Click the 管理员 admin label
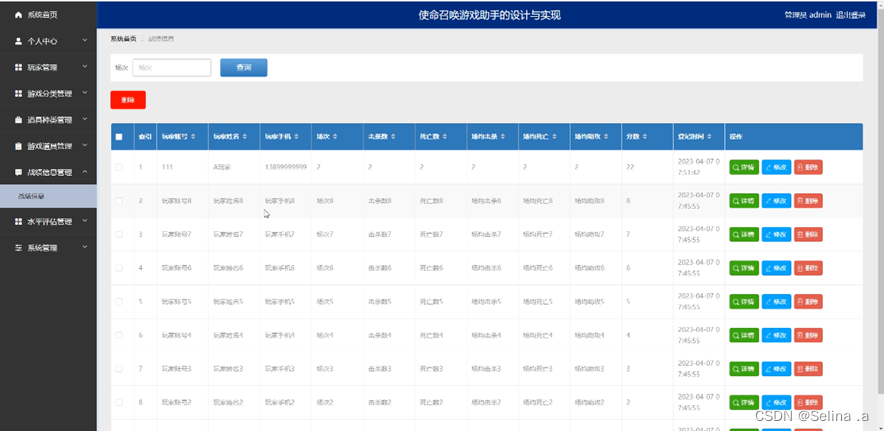 (x=808, y=15)
